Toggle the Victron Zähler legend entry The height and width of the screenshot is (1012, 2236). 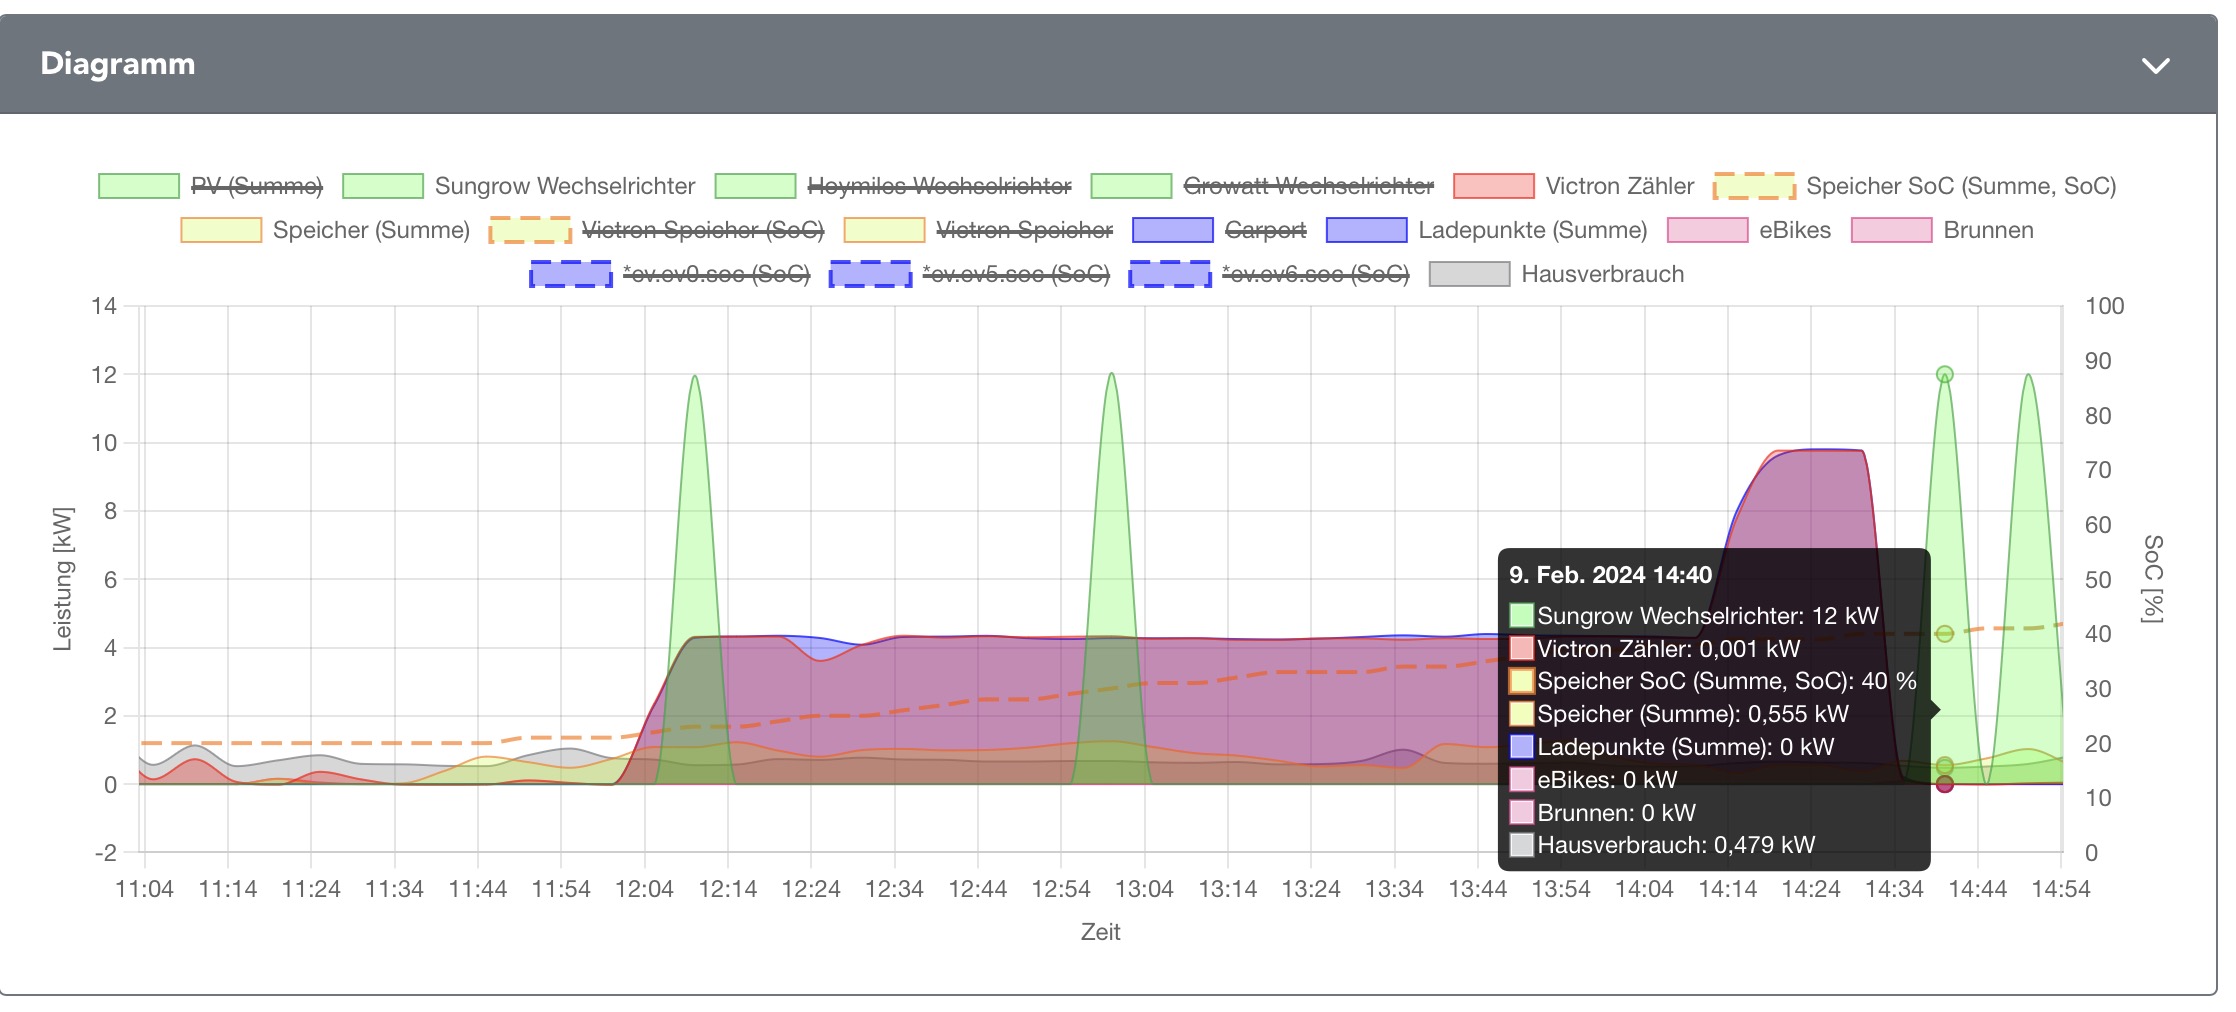coord(1619,187)
